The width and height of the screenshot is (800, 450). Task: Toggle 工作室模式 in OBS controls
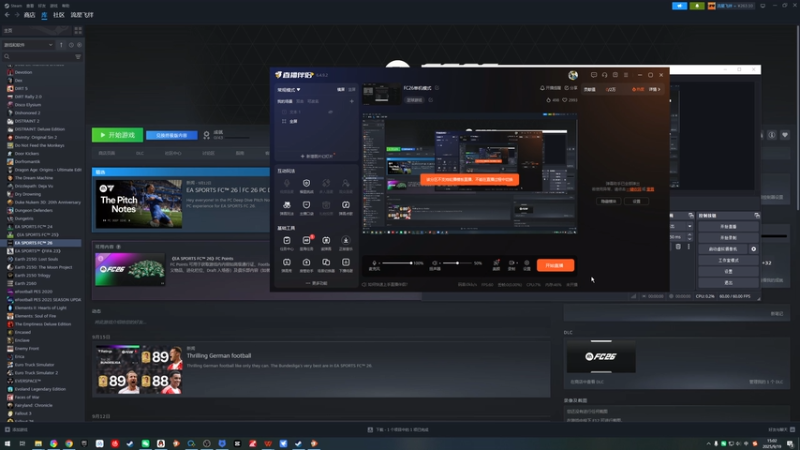point(728,260)
